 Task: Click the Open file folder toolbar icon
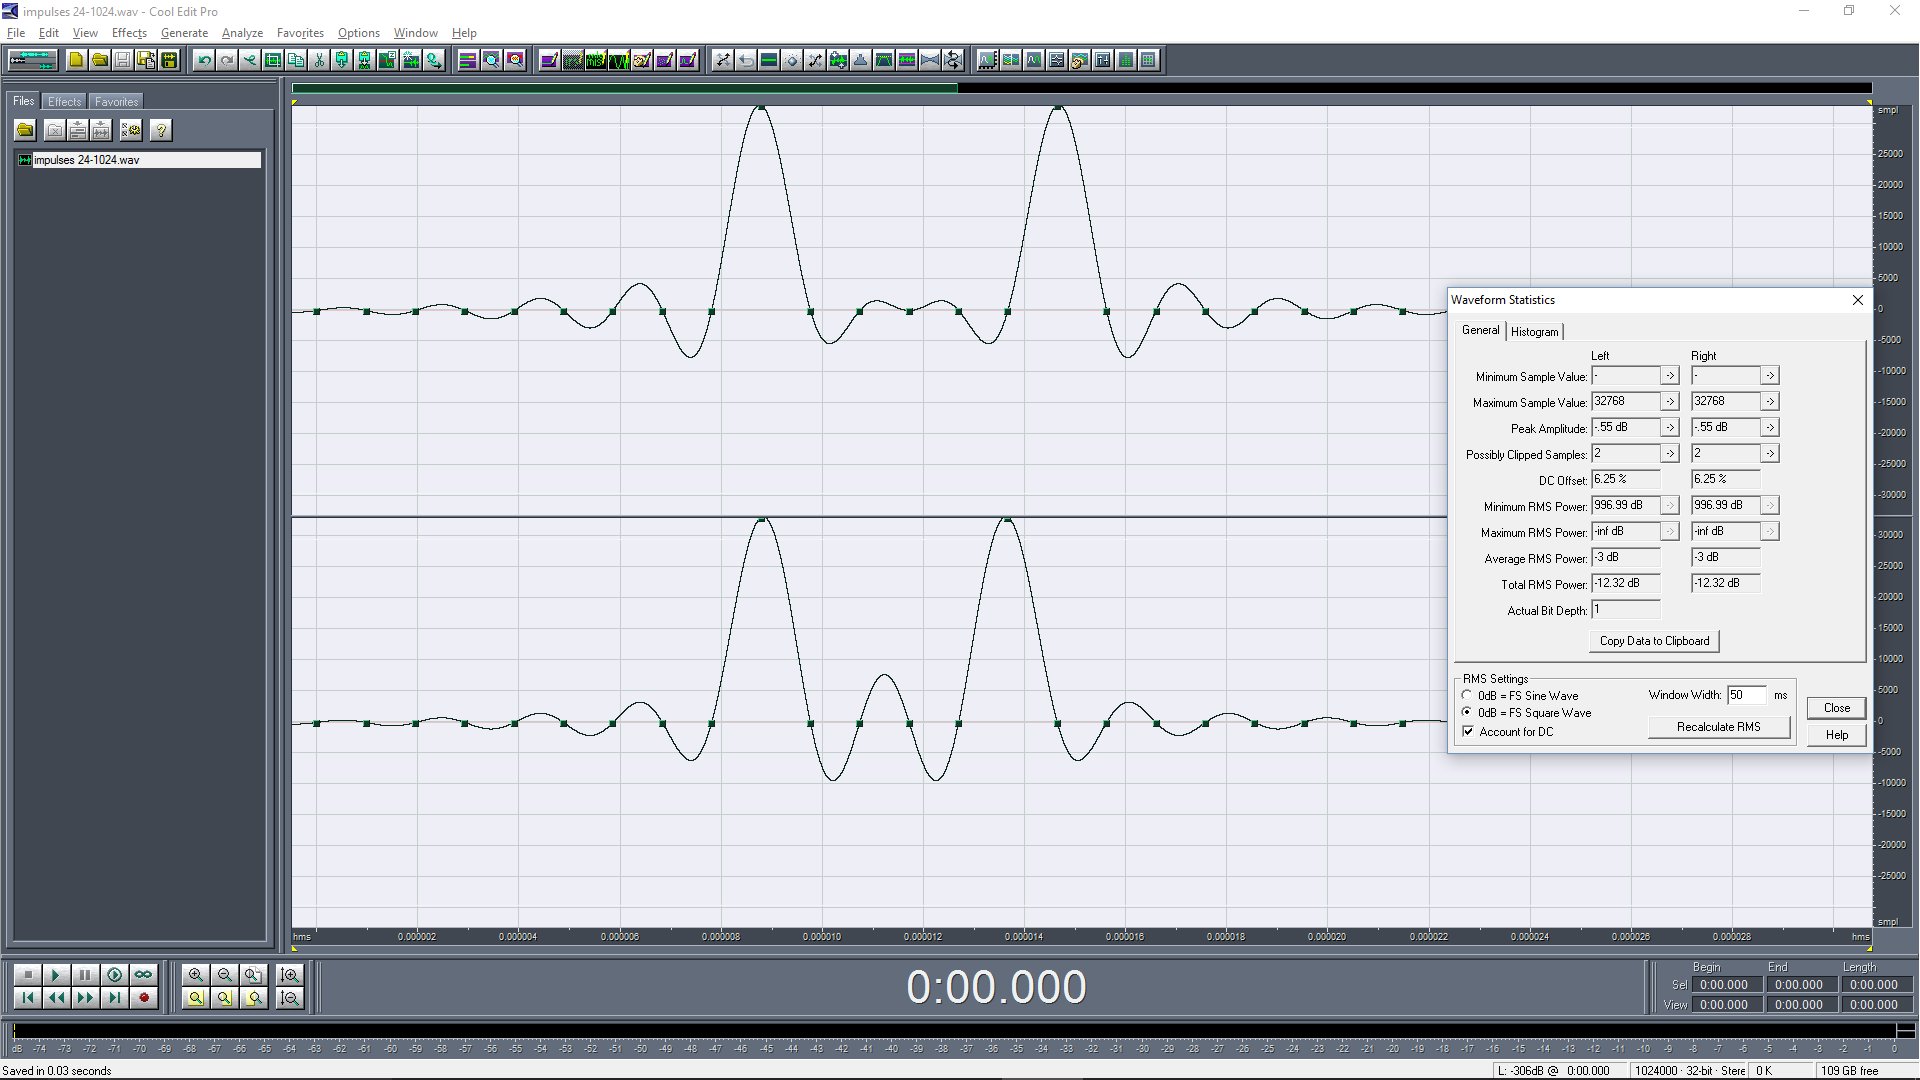pos(100,60)
